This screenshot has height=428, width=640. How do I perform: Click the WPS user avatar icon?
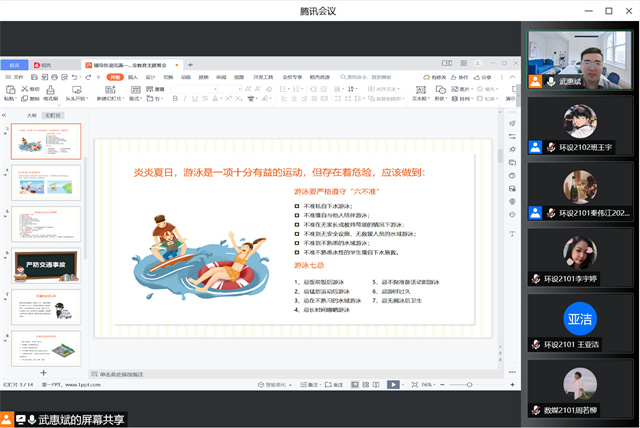(x=478, y=63)
